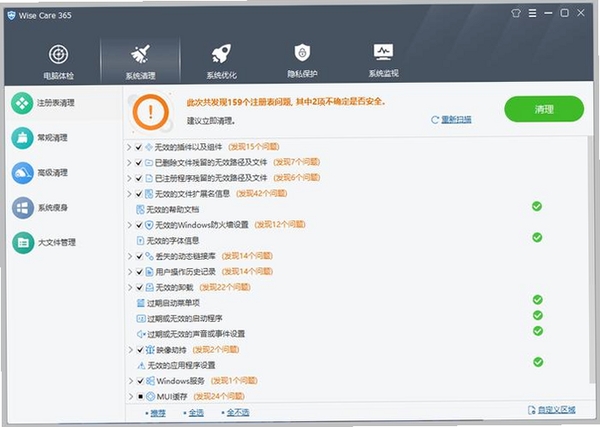The image size is (600, 427).
Task: Expand the 无效的插件以及组件 row
Action: (x=129, y=147)
